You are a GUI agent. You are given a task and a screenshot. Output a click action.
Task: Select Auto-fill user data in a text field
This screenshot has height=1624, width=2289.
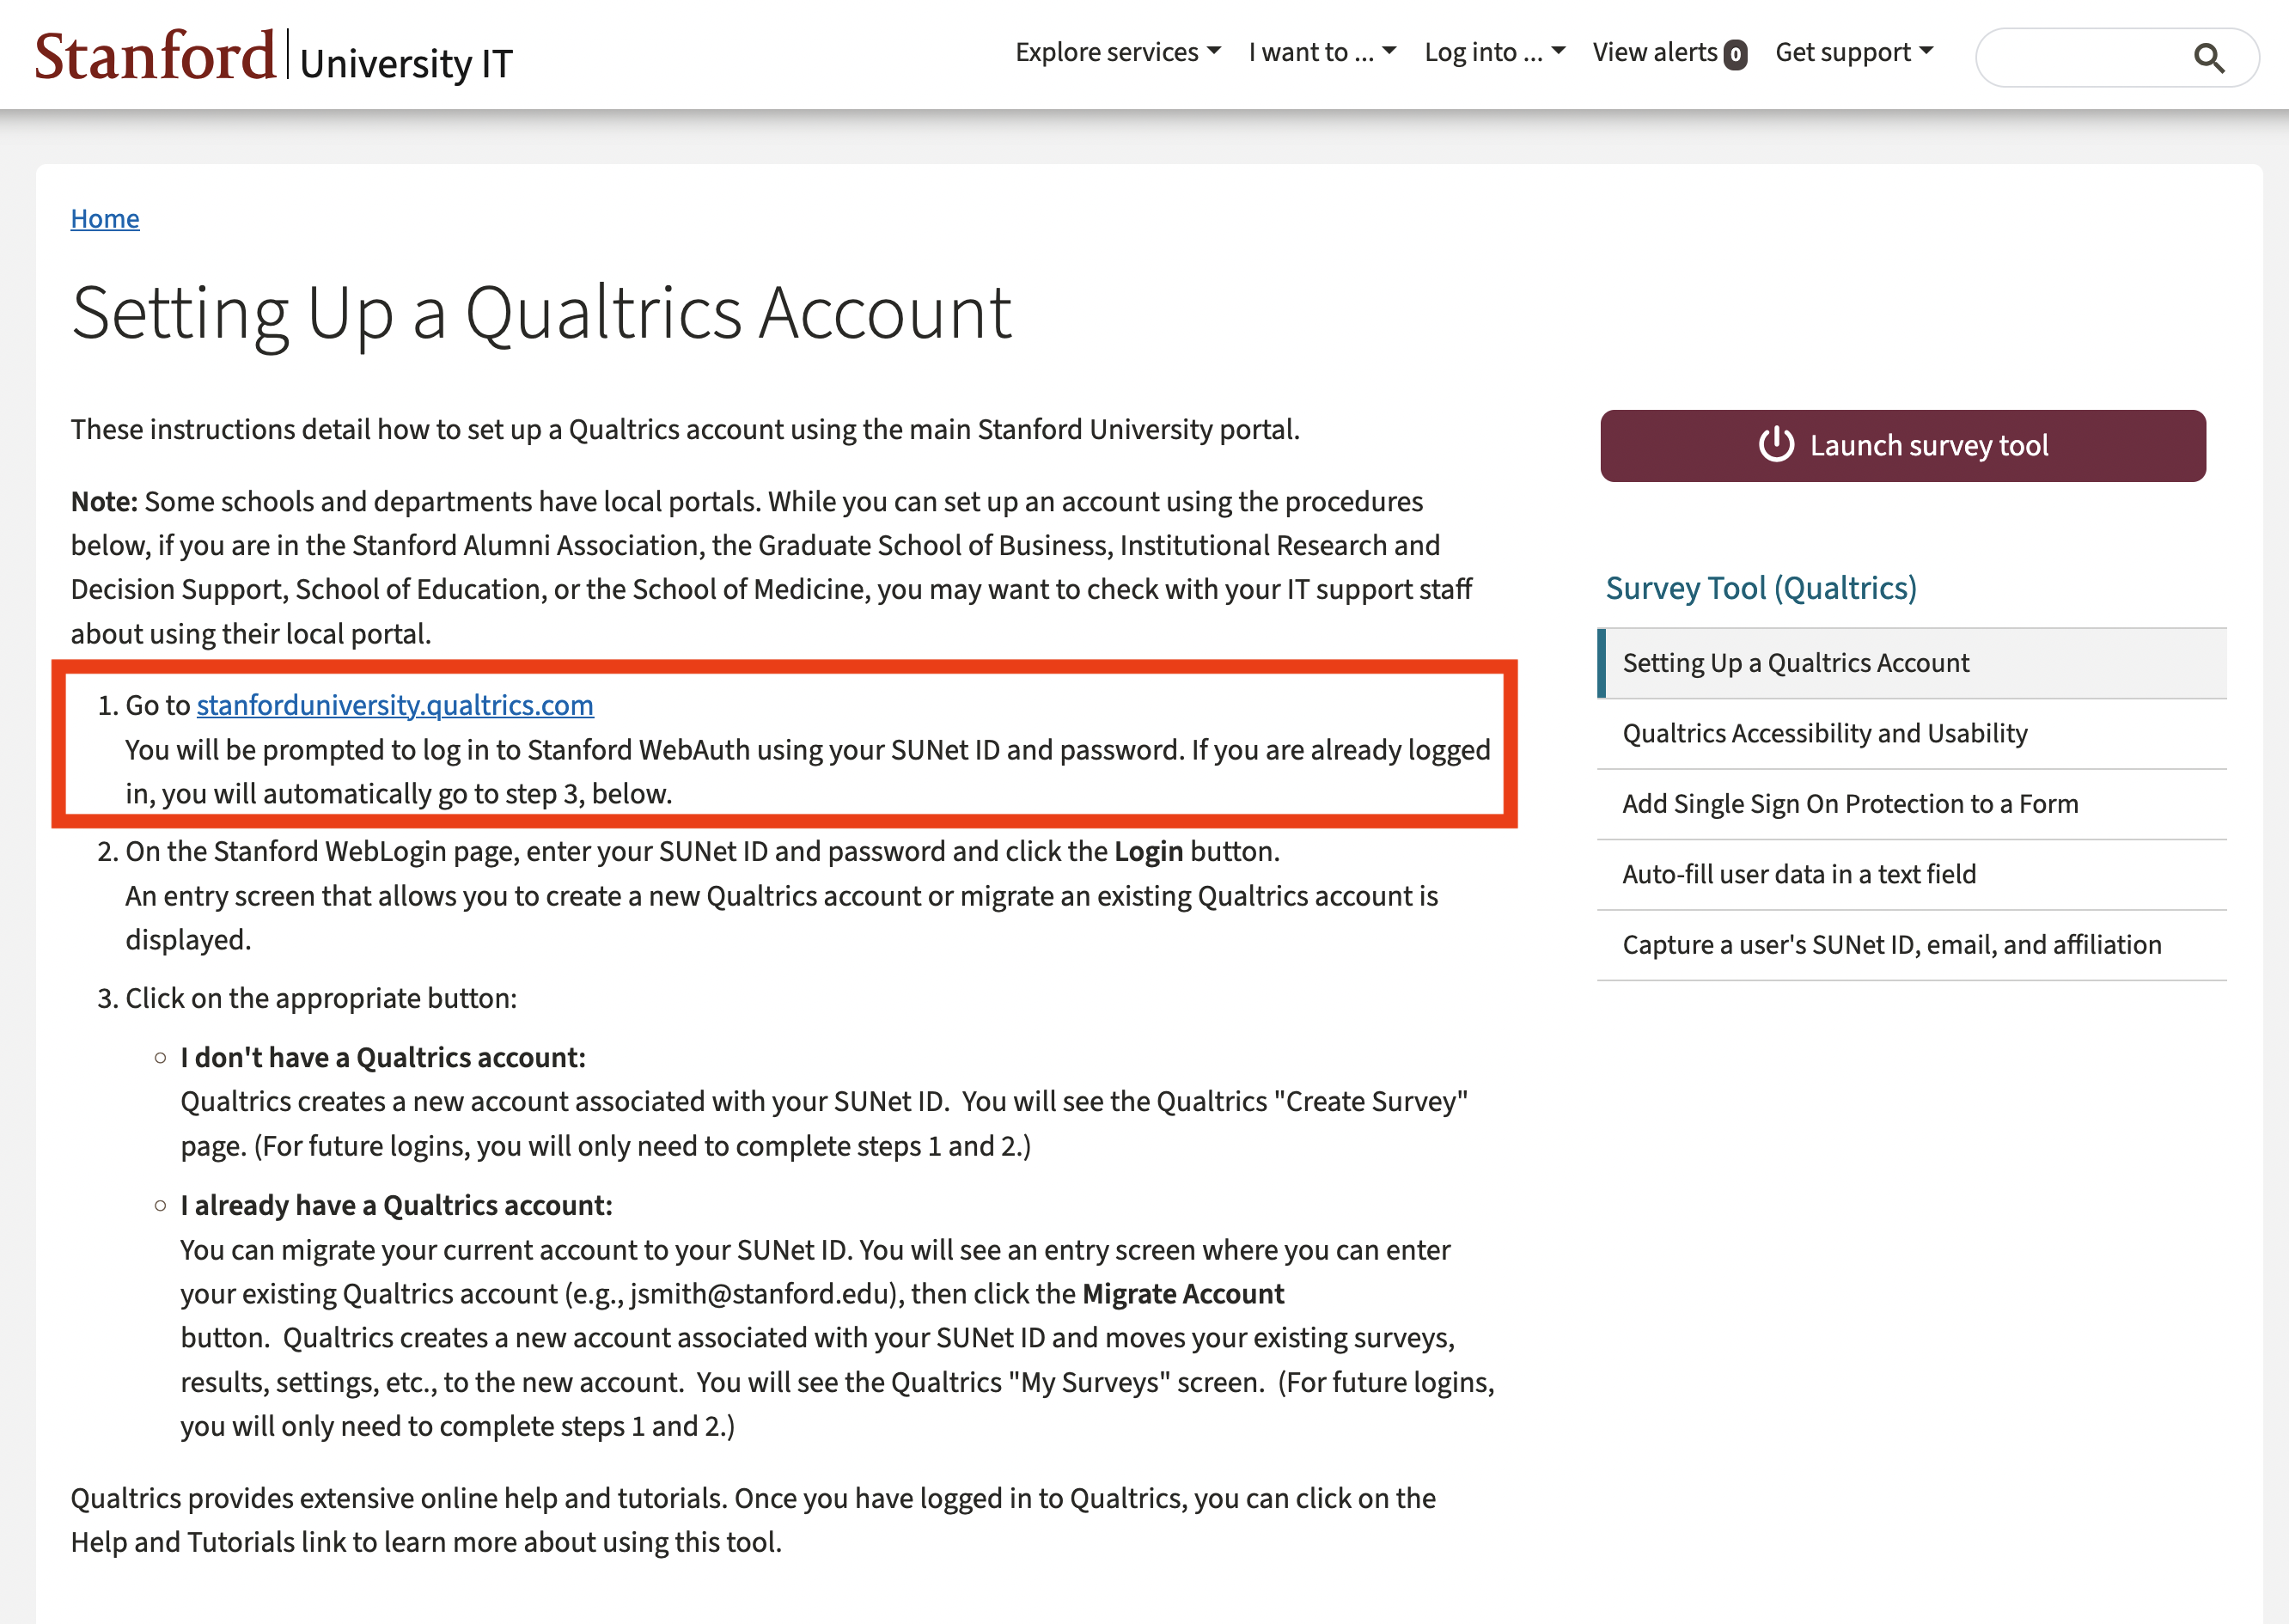coord(1798,875)
